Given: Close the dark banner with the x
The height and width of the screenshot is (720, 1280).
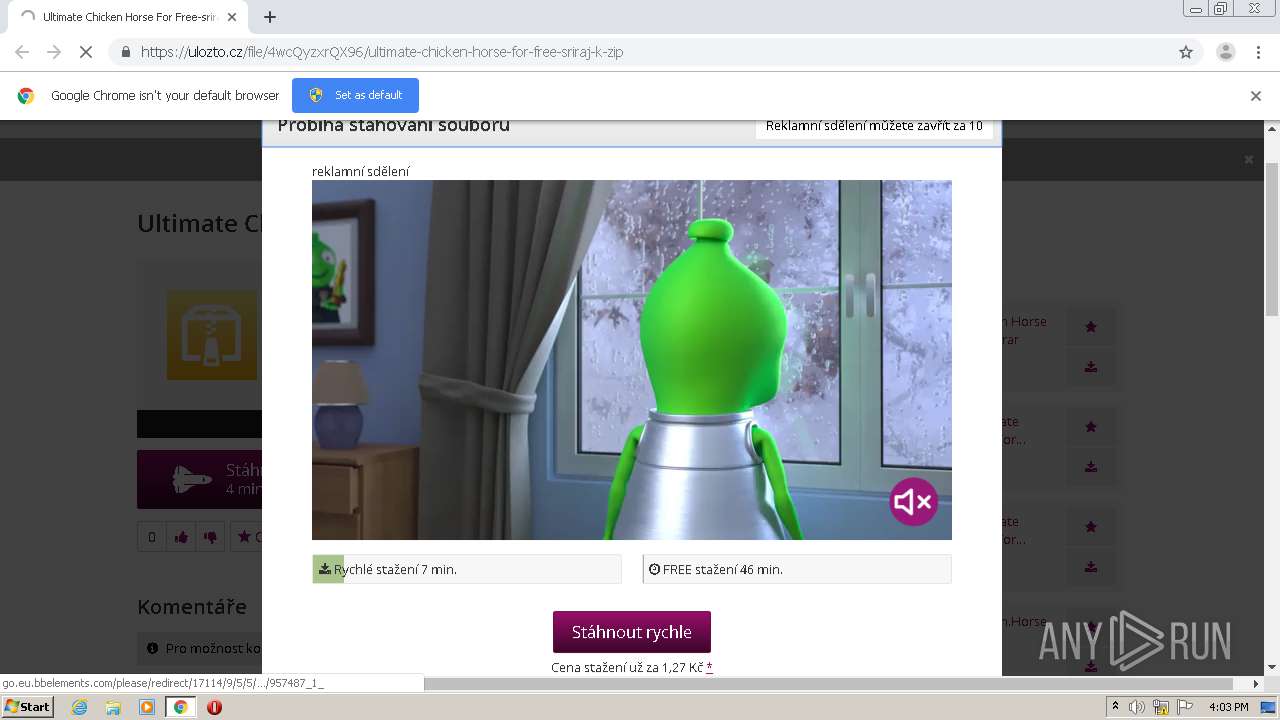Looking at the screenshot, I should pyautogui.click(x=1248, y=160).
